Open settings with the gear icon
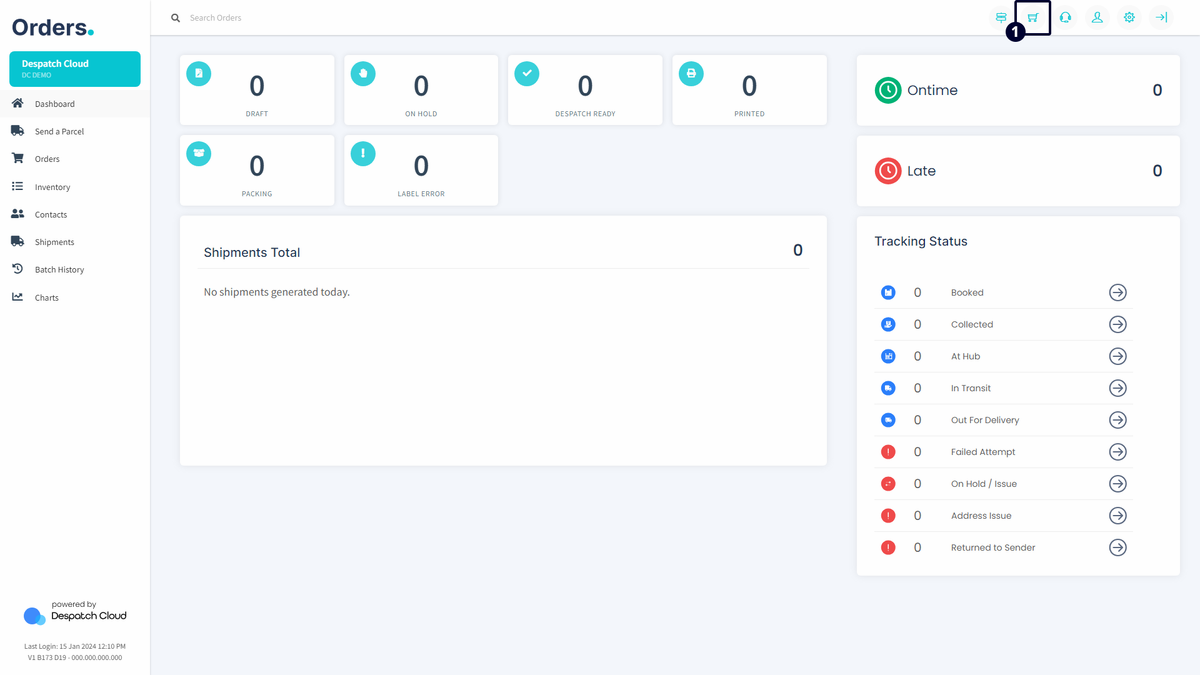The width and height of the screenshot is (1200, 675). (x=1129, y=18)
